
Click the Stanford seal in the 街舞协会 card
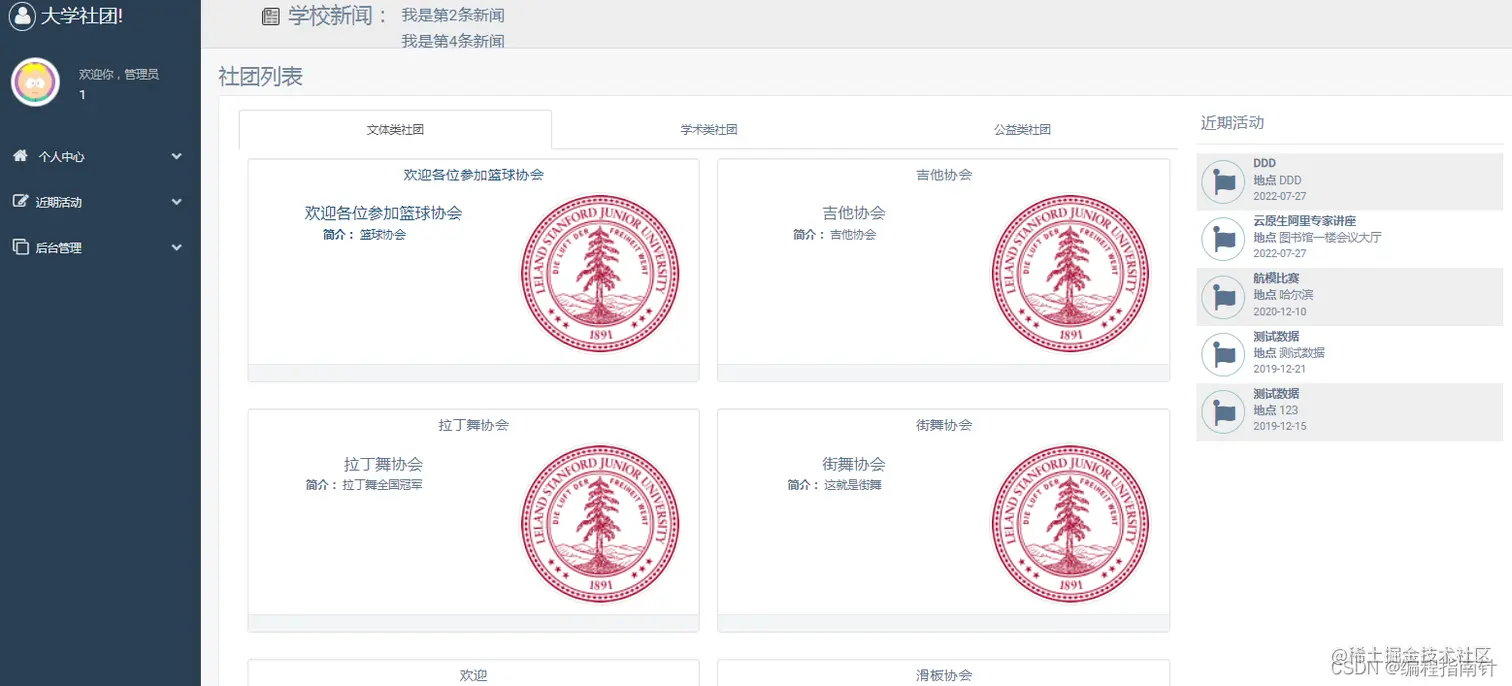1070,524
